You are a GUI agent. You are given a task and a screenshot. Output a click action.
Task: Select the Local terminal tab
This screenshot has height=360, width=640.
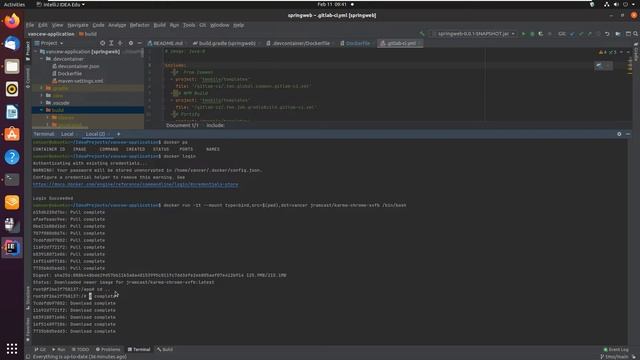click(x=67, y=134)
